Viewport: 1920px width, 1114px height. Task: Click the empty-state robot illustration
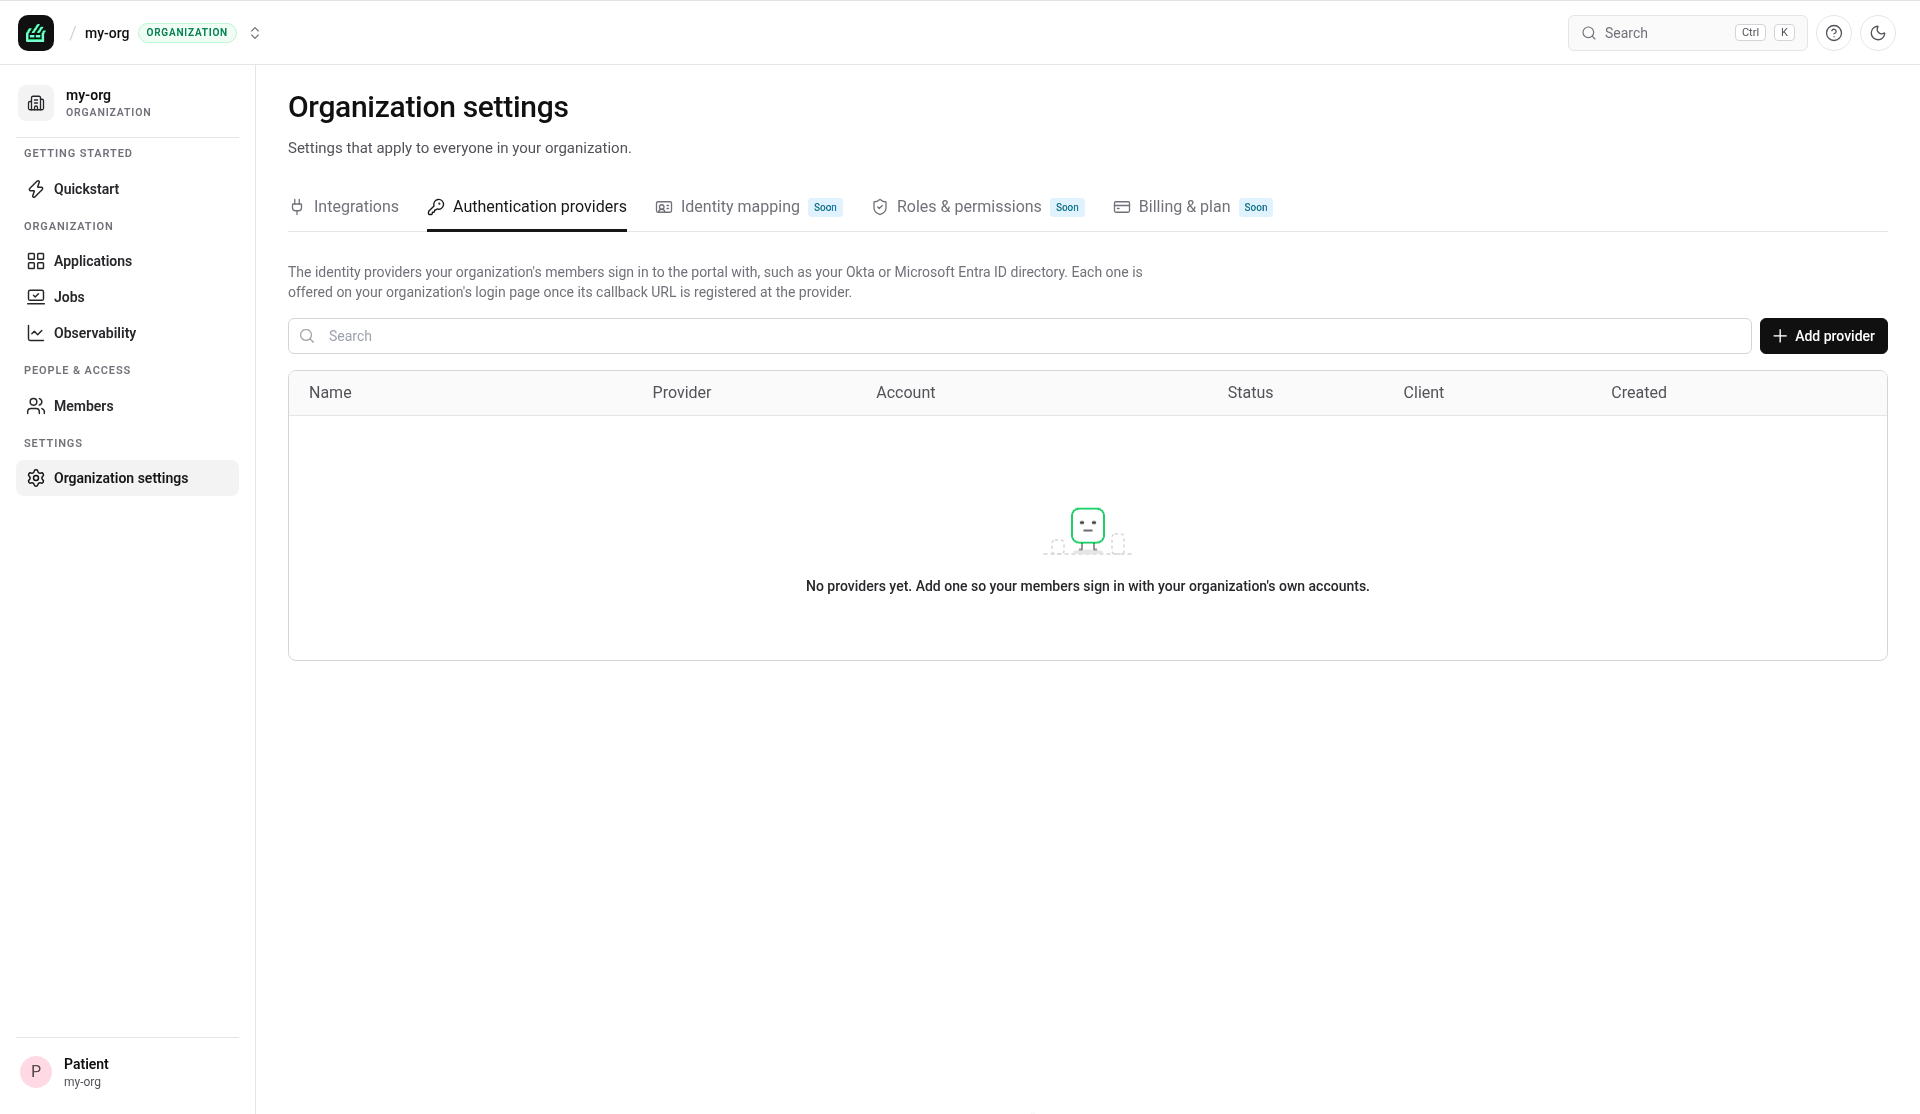point(1088,531)
